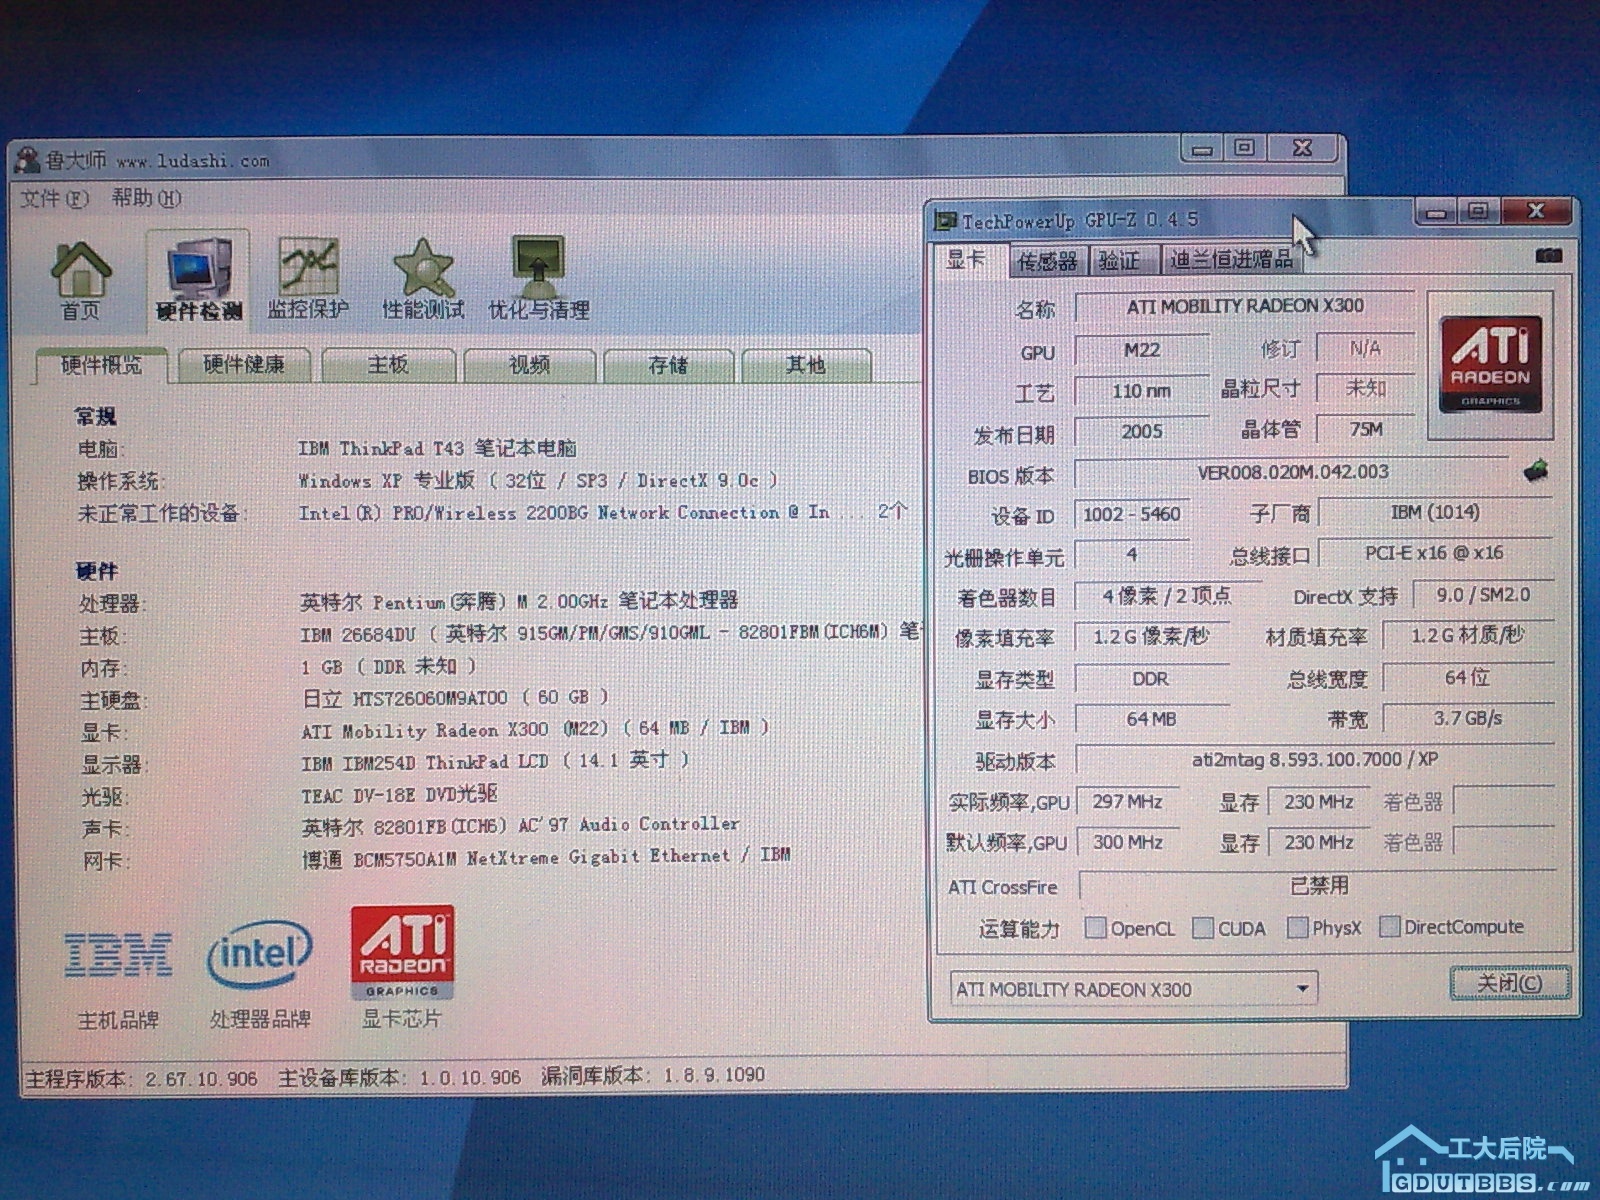Click the IBM 主机品牌 logo

point(118,955)
